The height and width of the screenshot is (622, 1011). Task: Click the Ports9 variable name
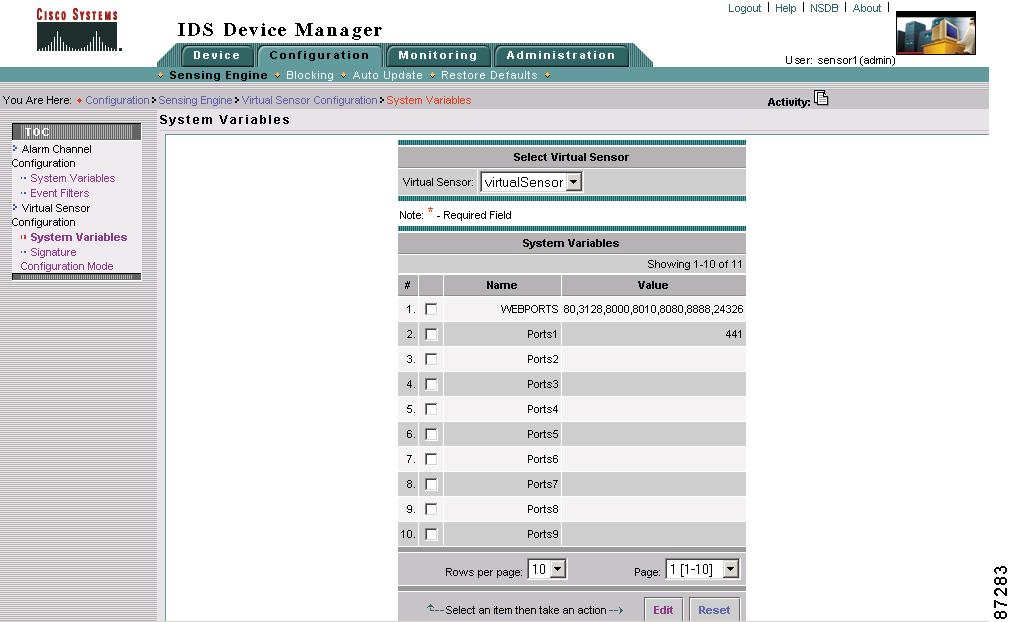[542, 534]
